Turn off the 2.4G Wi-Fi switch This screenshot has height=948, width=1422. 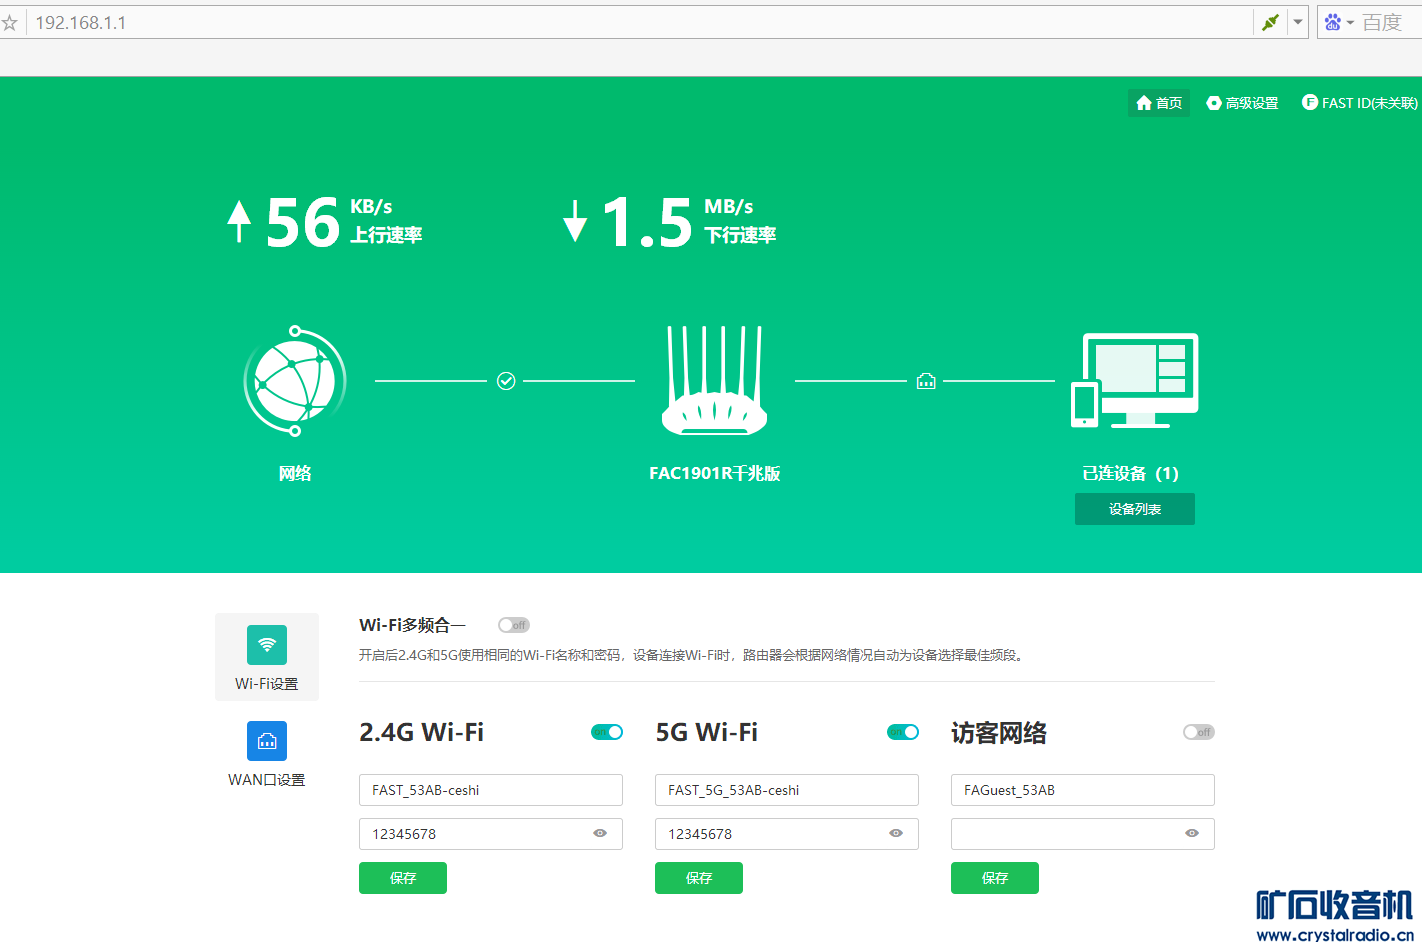click(x=607, y=732)
